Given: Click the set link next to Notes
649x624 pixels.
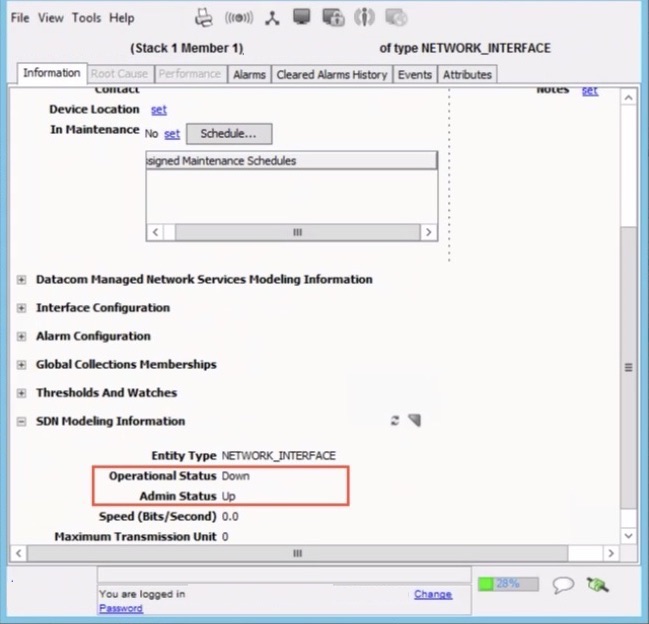Looking at the screenshot, I should click(590, 91).
